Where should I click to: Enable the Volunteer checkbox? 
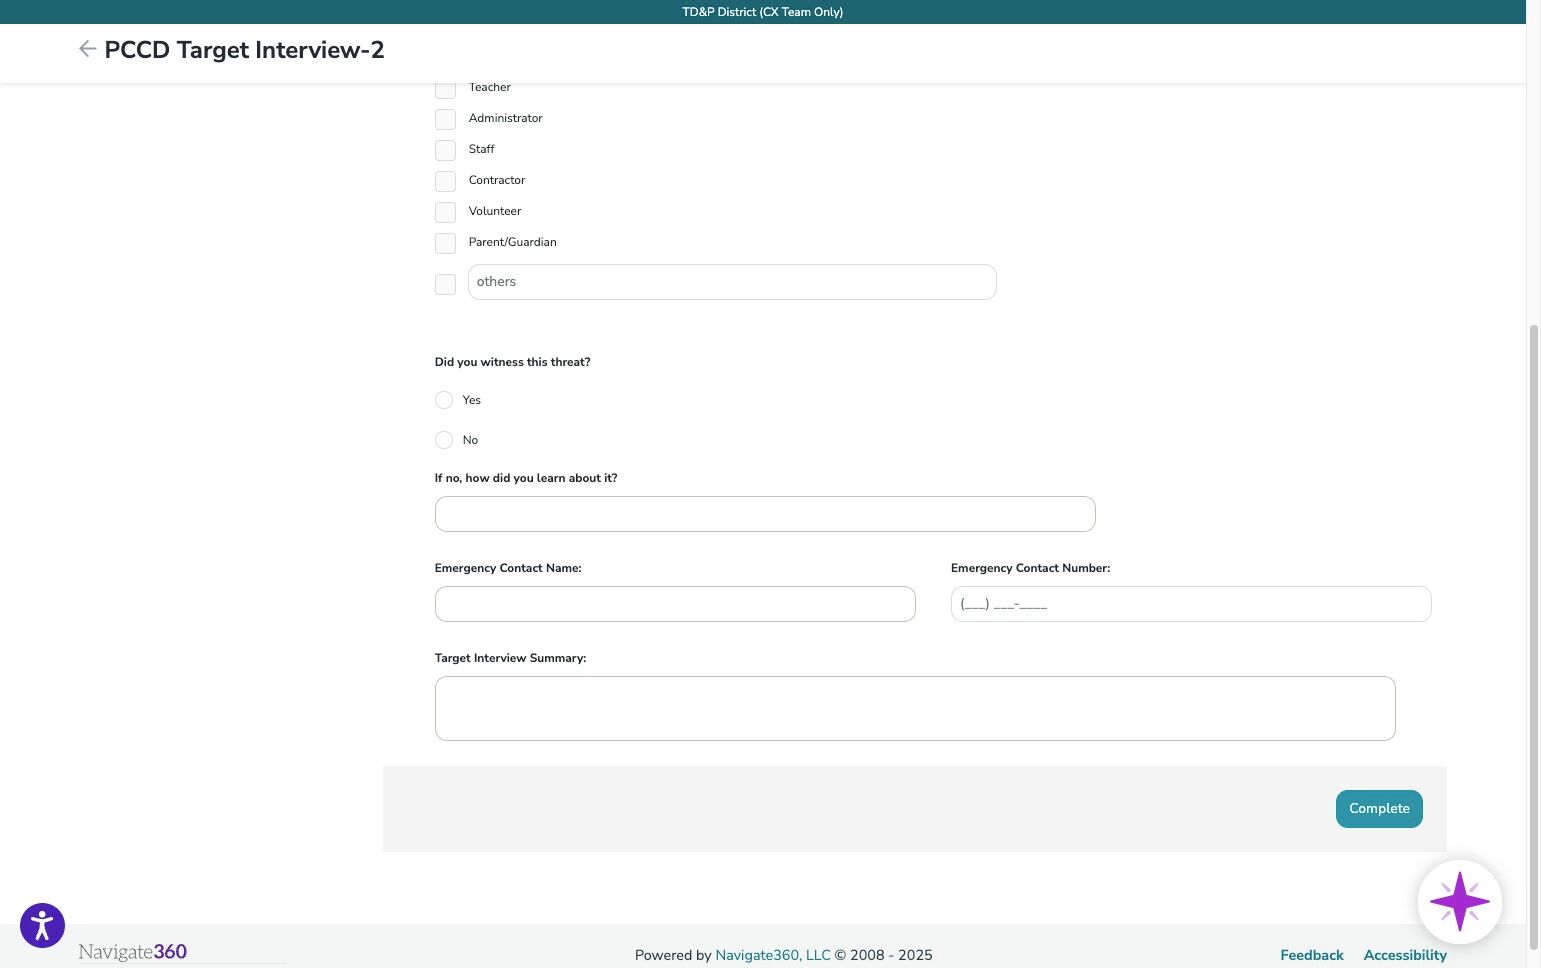[445, 212]
